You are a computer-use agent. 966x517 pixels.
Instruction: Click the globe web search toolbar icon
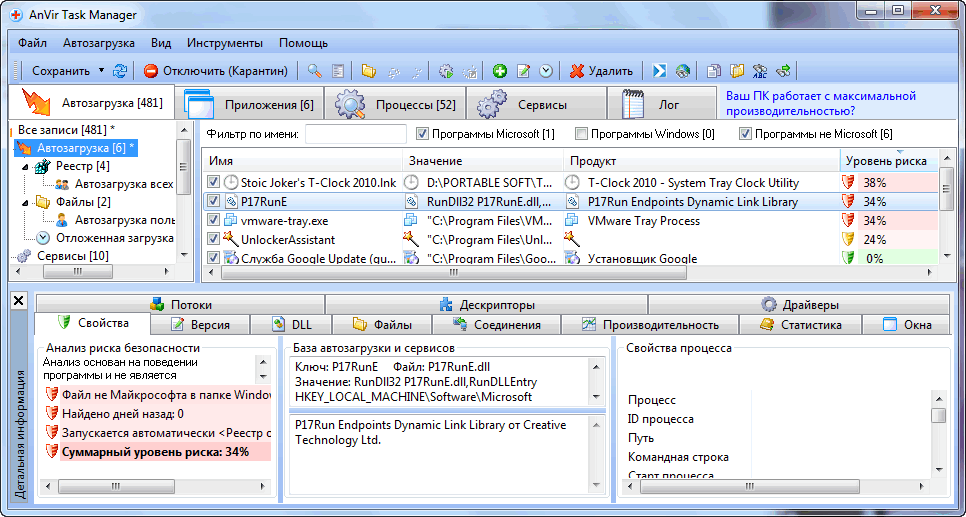coord(682,71)
